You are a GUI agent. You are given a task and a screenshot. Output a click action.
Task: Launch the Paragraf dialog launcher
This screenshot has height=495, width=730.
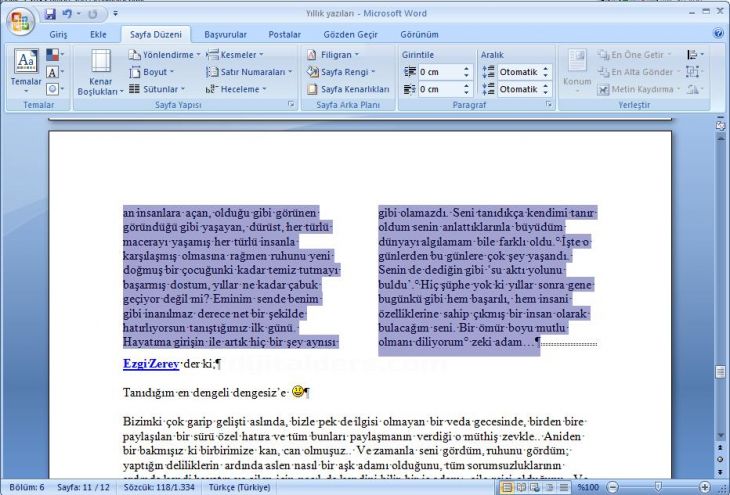(x=549, y=105)
